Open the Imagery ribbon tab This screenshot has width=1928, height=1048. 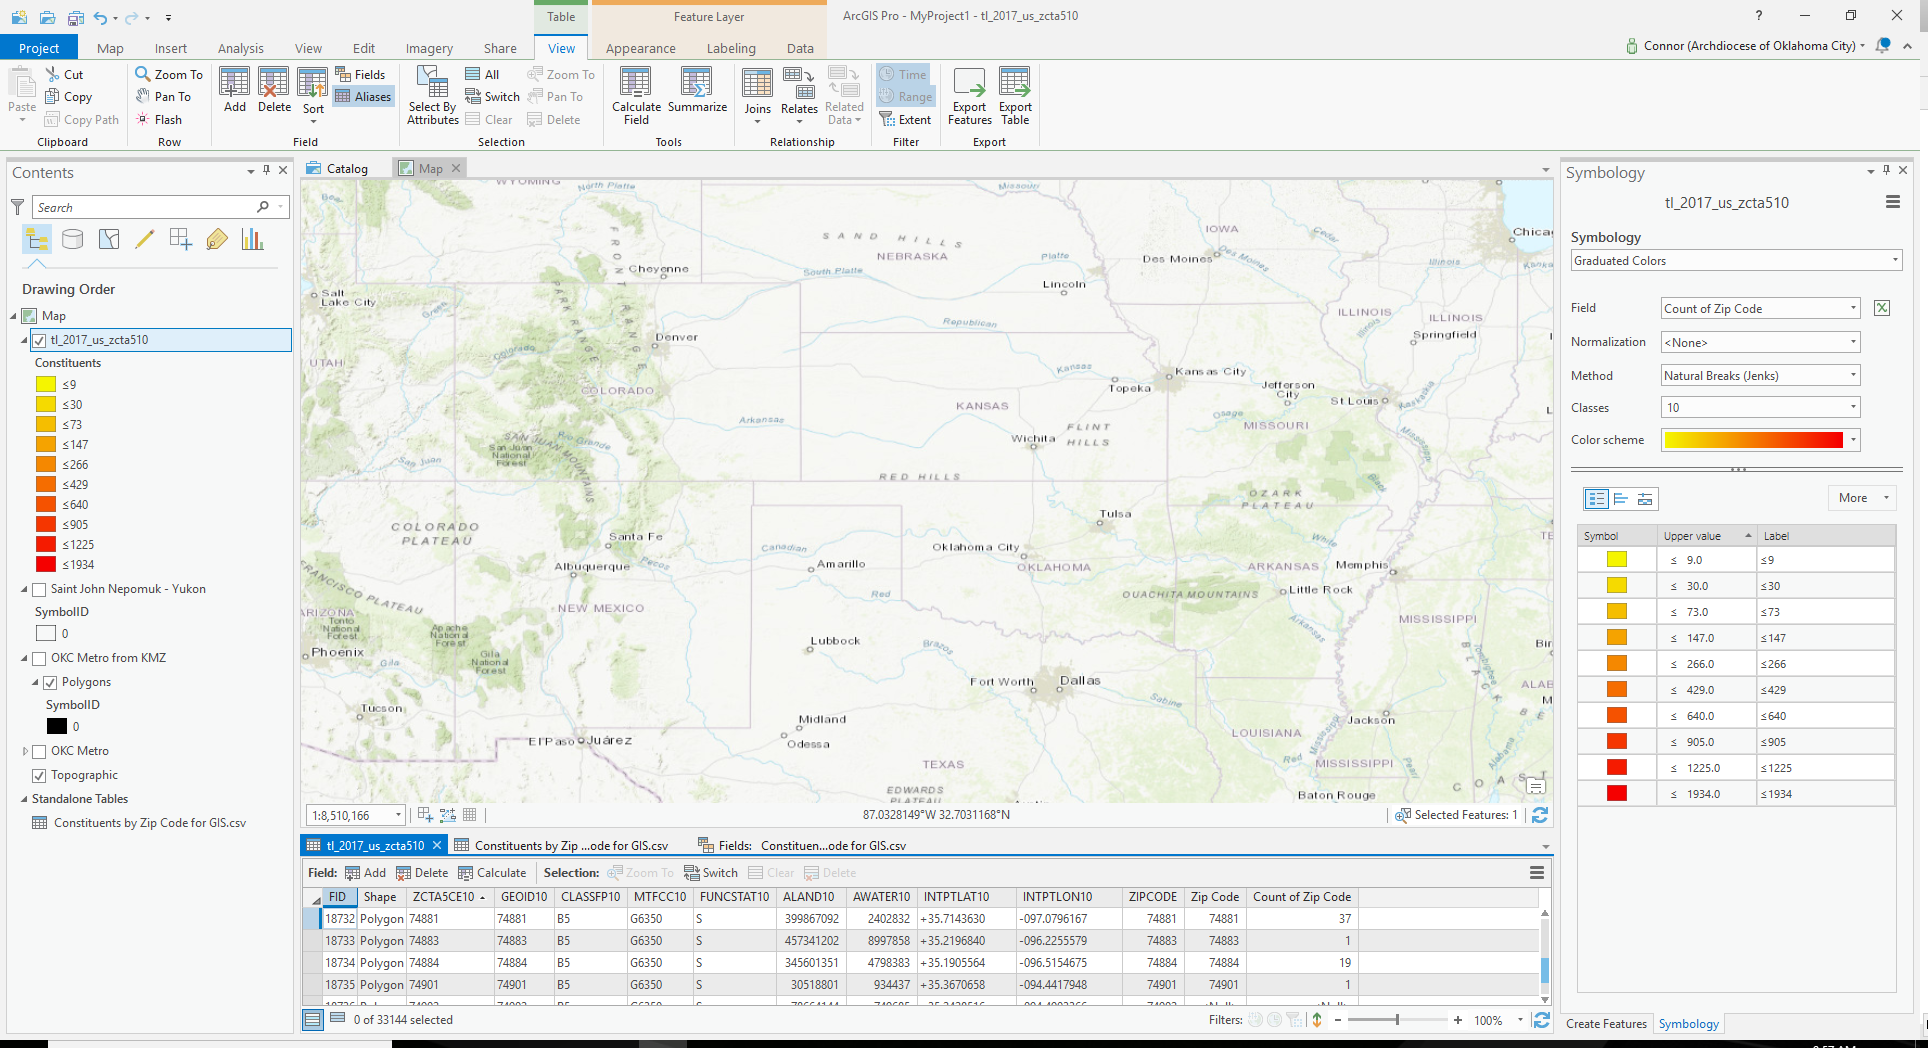429,48
